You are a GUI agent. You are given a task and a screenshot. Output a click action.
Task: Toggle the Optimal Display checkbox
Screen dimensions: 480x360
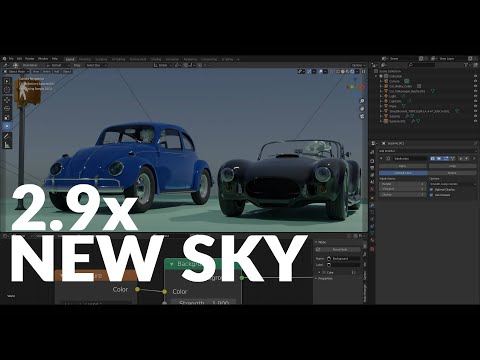click(431, 189)
